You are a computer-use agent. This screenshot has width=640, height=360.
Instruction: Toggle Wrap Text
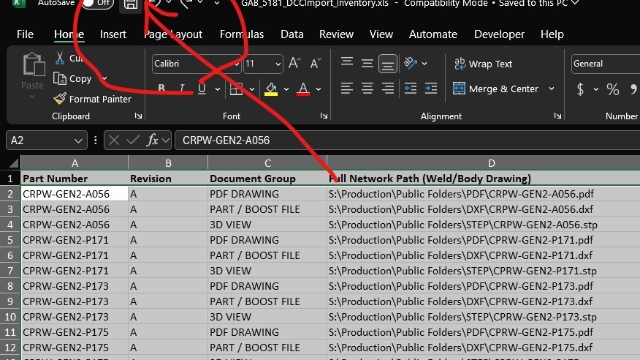483,64
